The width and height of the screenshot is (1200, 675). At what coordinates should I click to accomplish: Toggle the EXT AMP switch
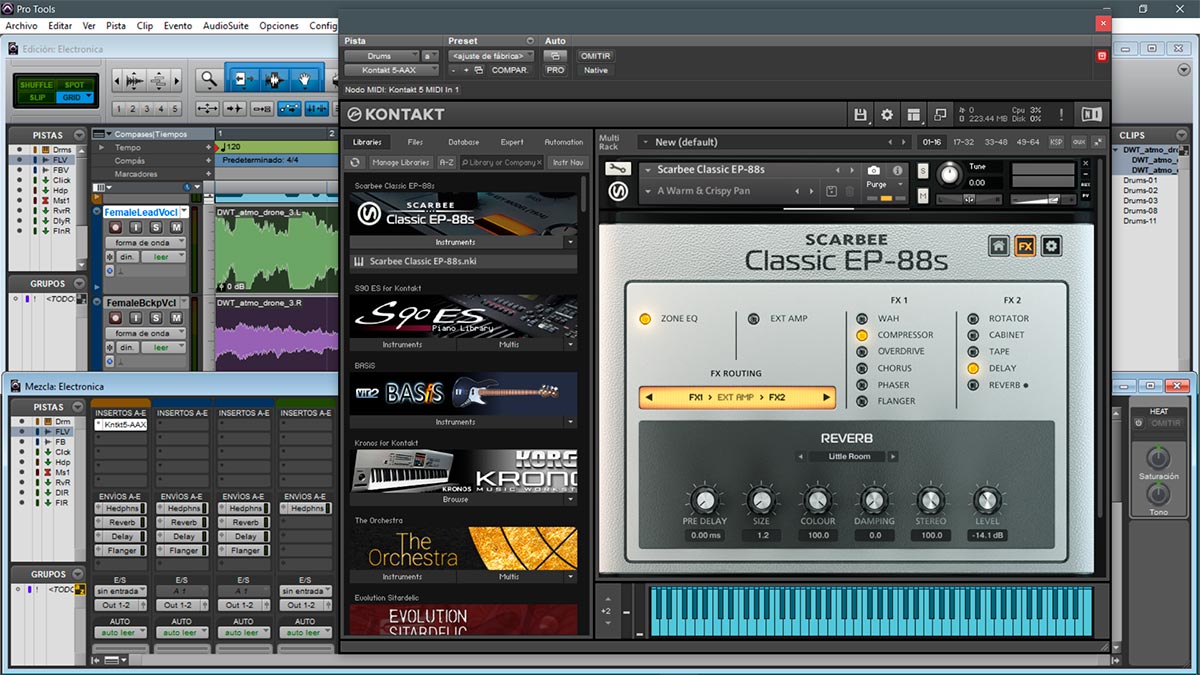(753, 319)
